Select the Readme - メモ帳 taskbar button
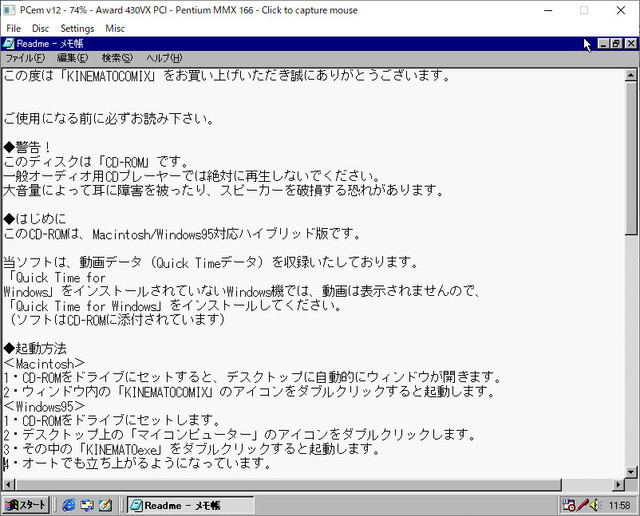 (190, 505)
